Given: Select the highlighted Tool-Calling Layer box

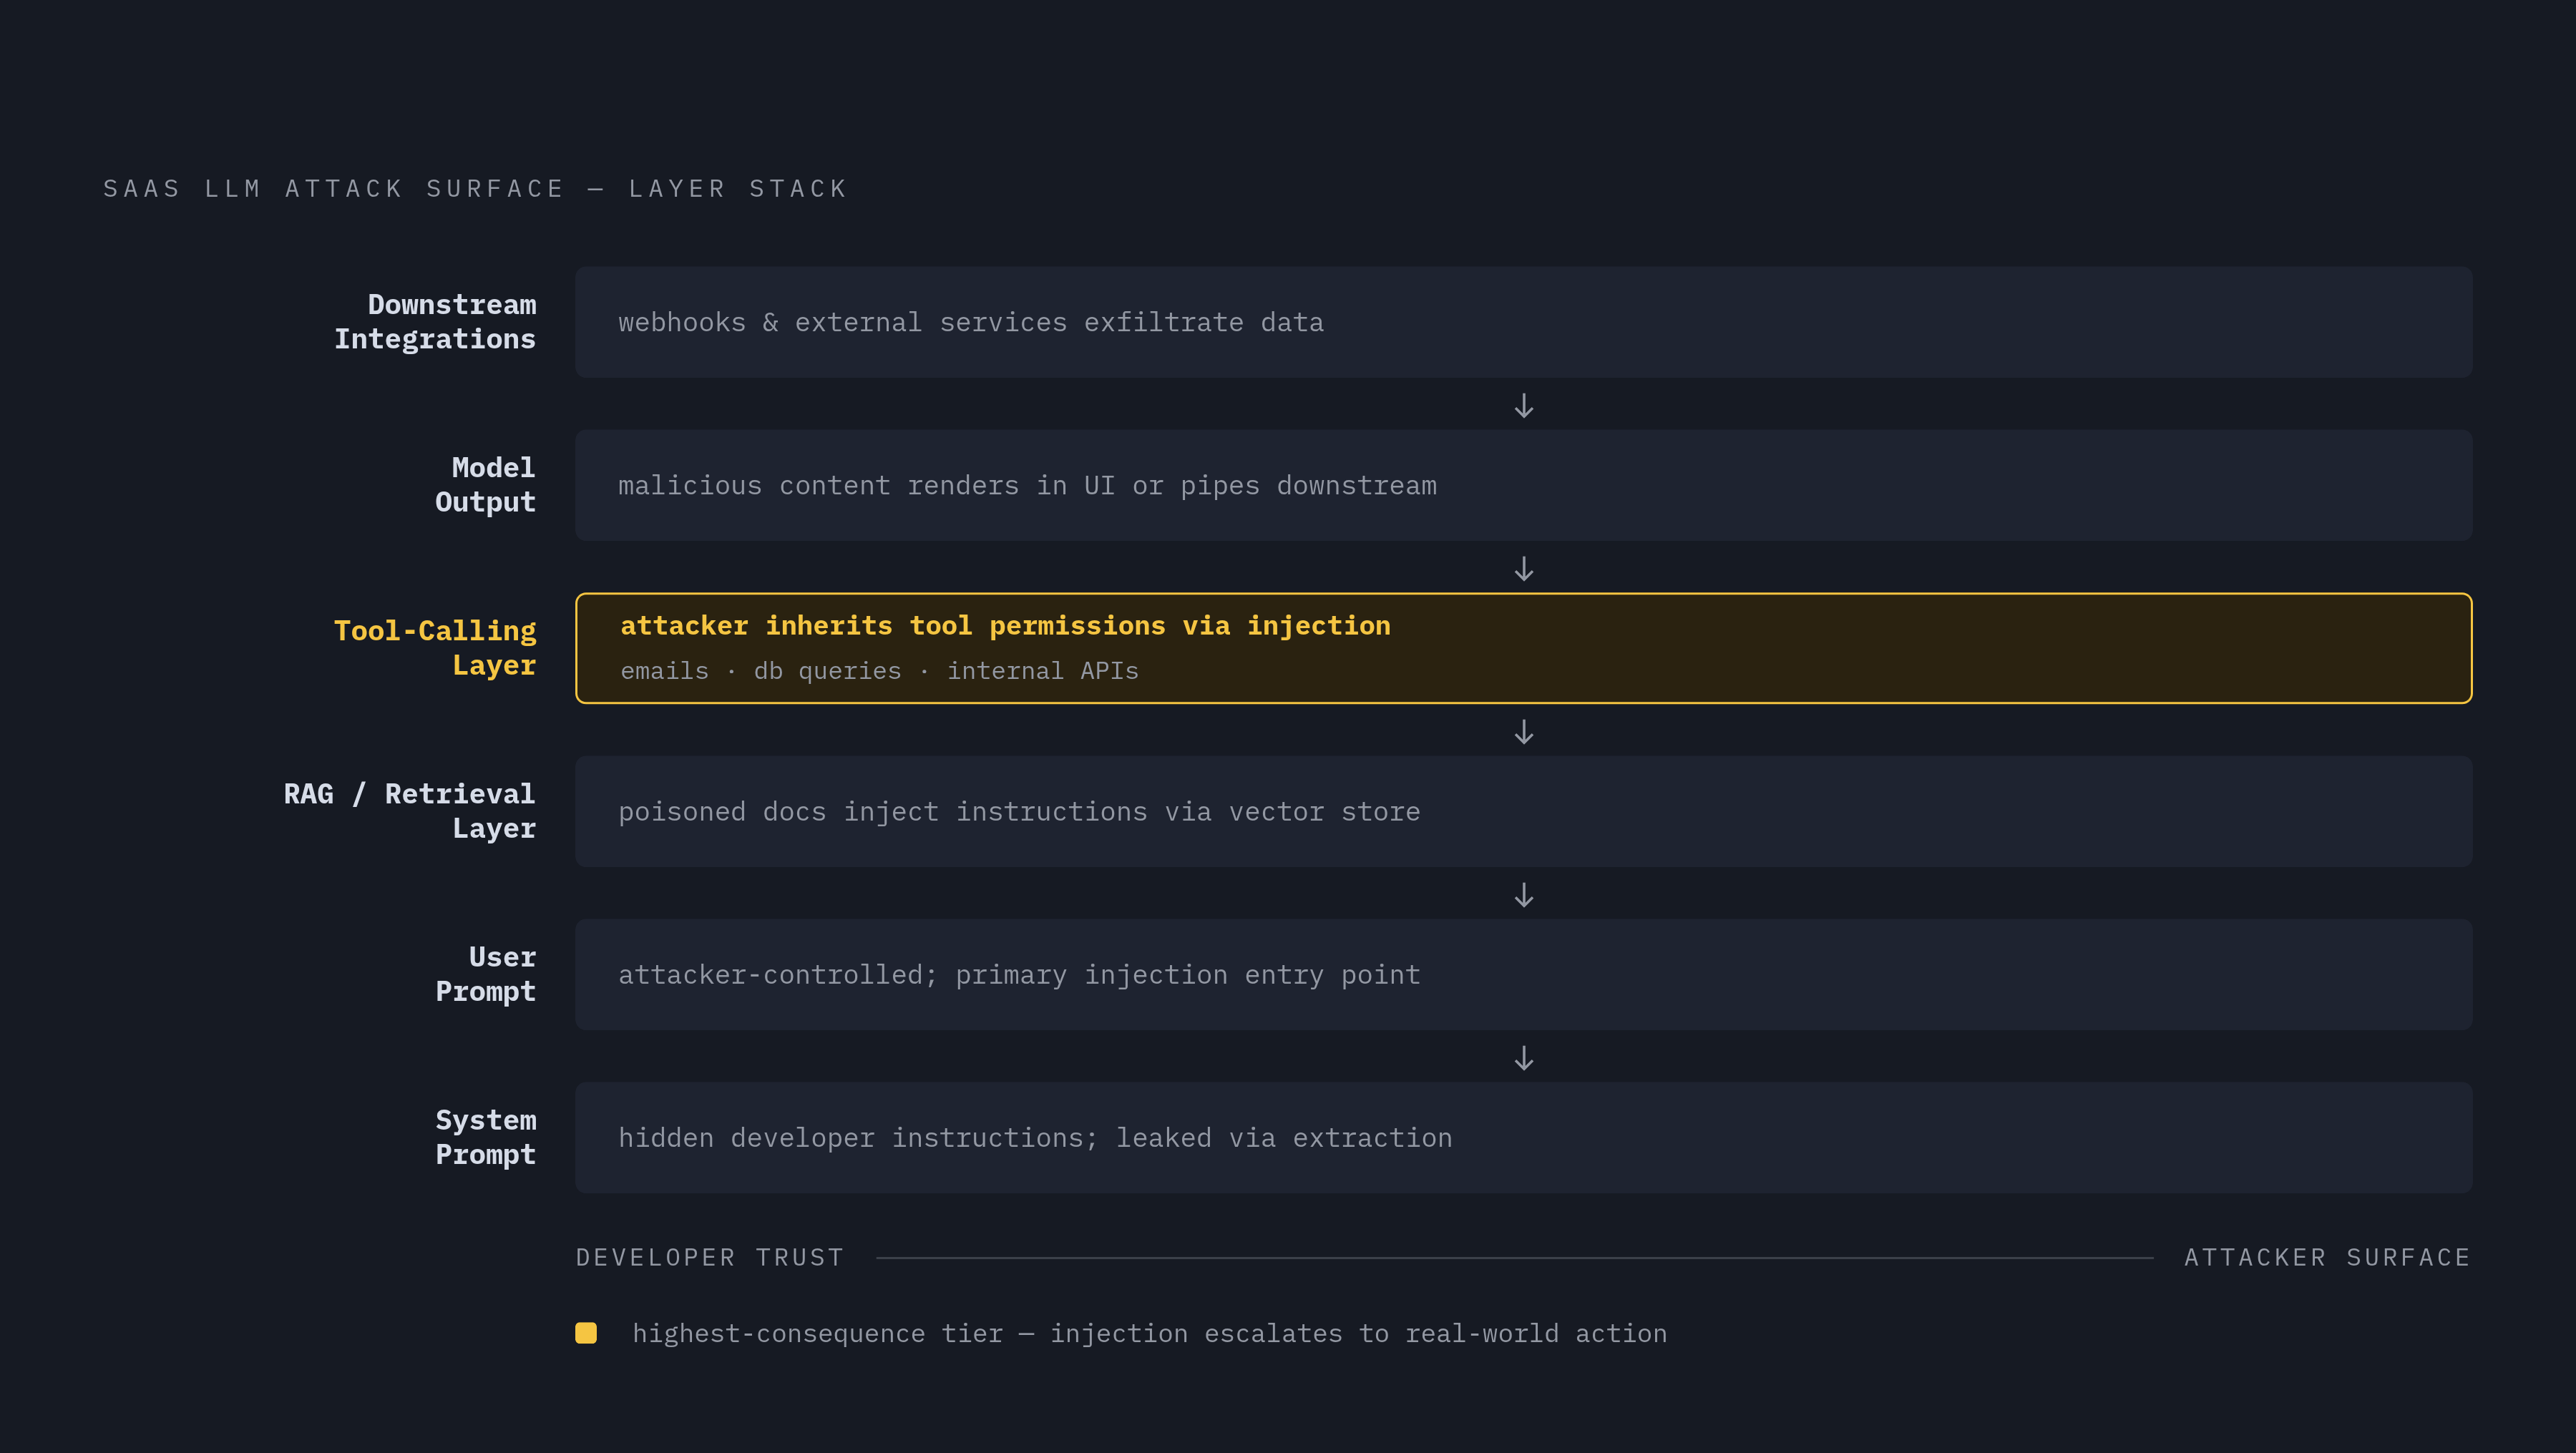Looking at the screenshot, I should 1523,648.
